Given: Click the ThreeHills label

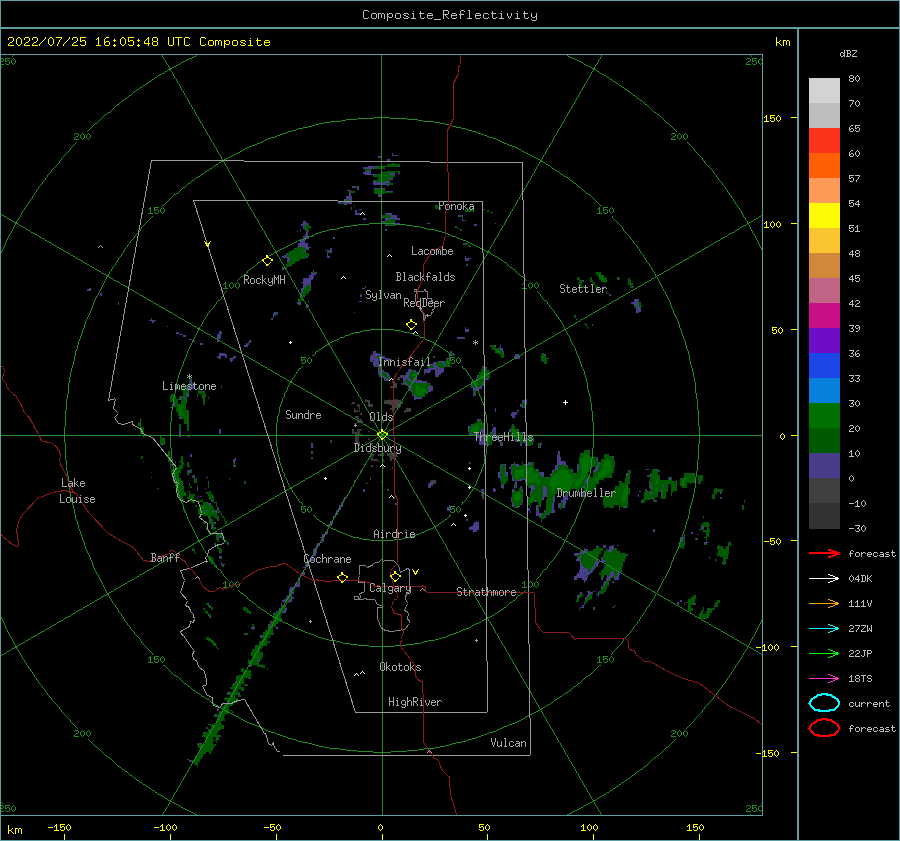Looking at the screenshot, I should (x=504, y=437).
